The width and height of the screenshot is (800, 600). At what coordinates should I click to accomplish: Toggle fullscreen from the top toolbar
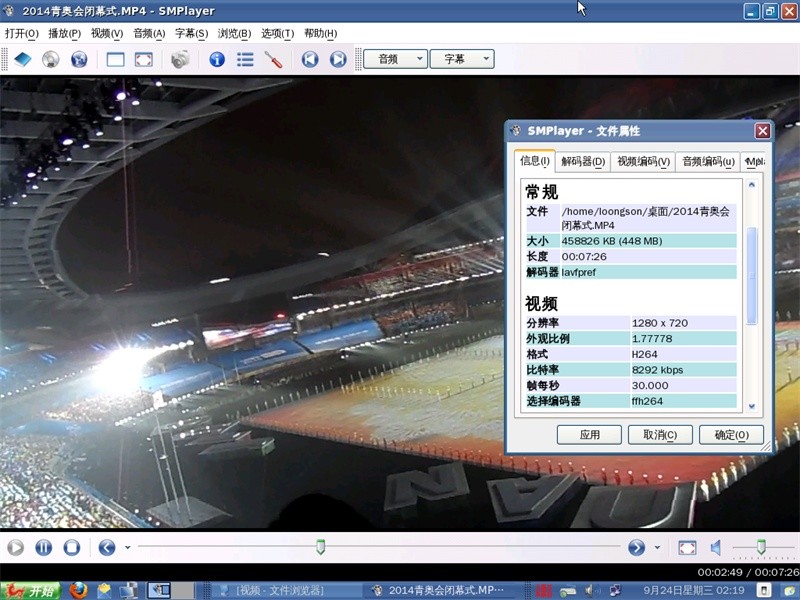pyautogui.click(x=143, y=59)
